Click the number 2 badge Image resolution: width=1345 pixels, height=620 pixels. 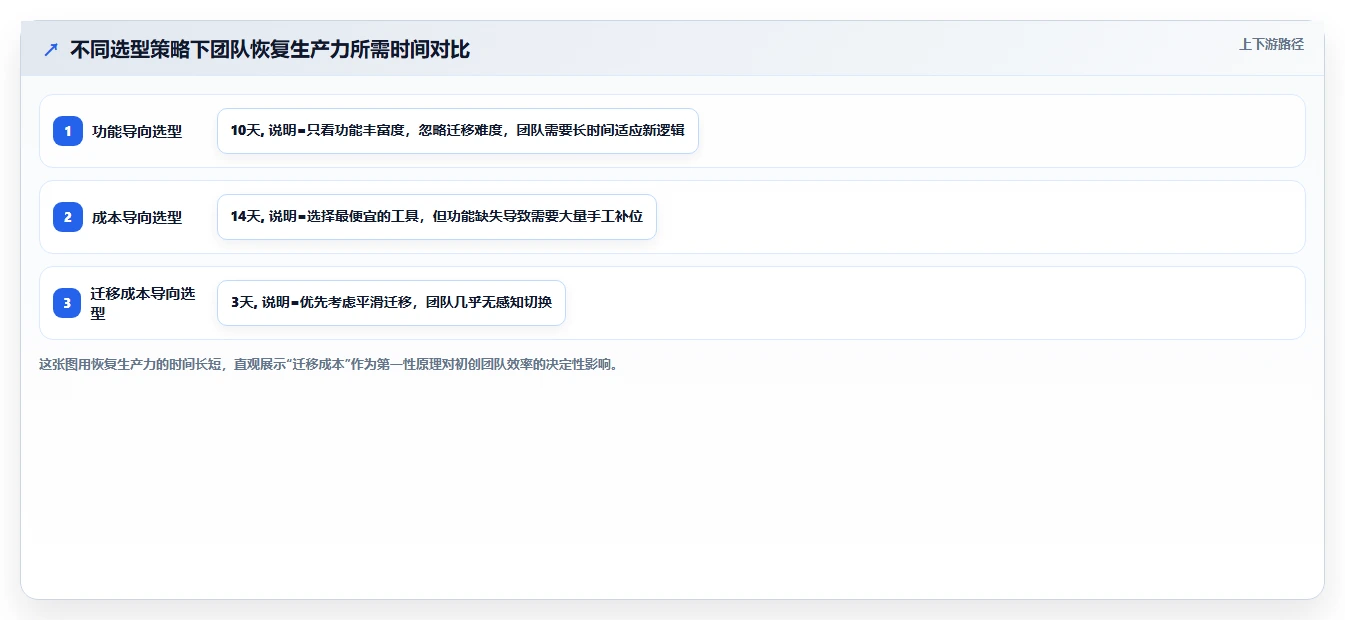(68, 217)
